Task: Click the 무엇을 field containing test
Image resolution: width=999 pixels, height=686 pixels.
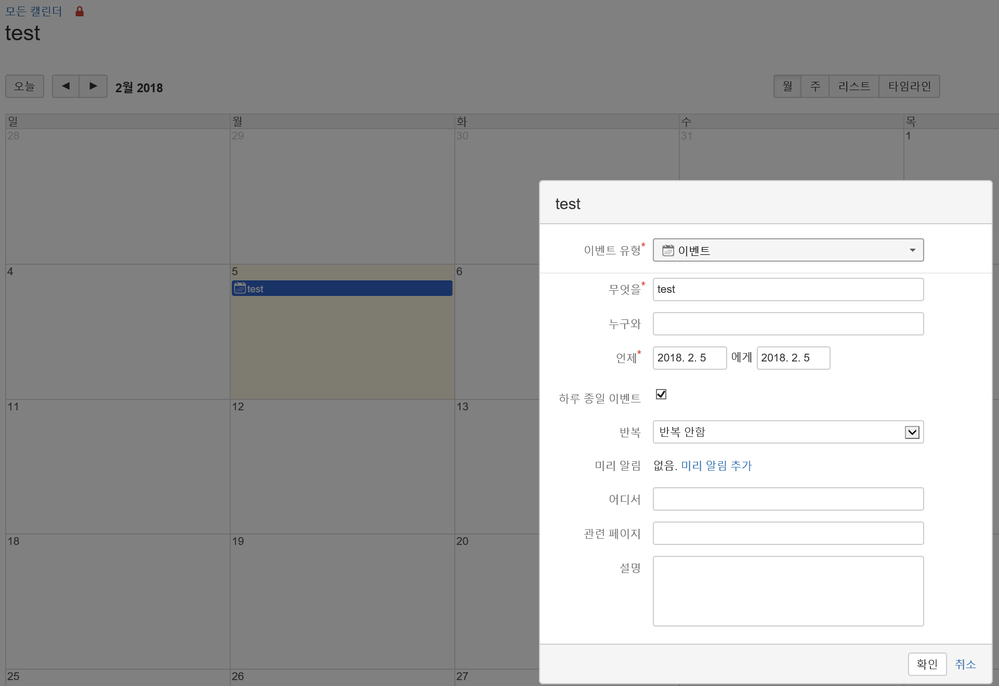Action: [788, 289]
